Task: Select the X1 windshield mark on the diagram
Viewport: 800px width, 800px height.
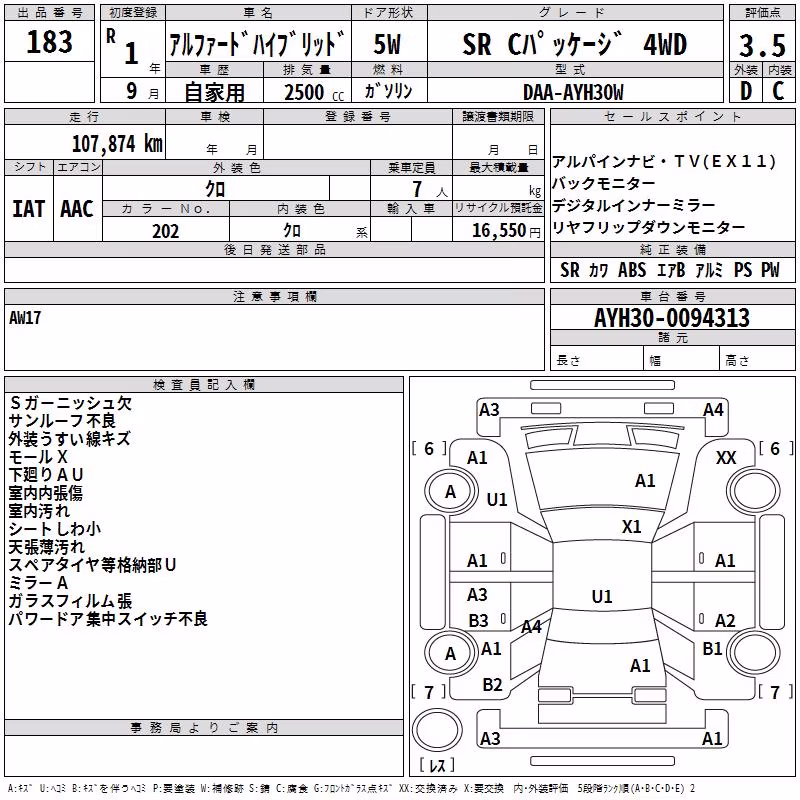Action: [x=632, y=527]
